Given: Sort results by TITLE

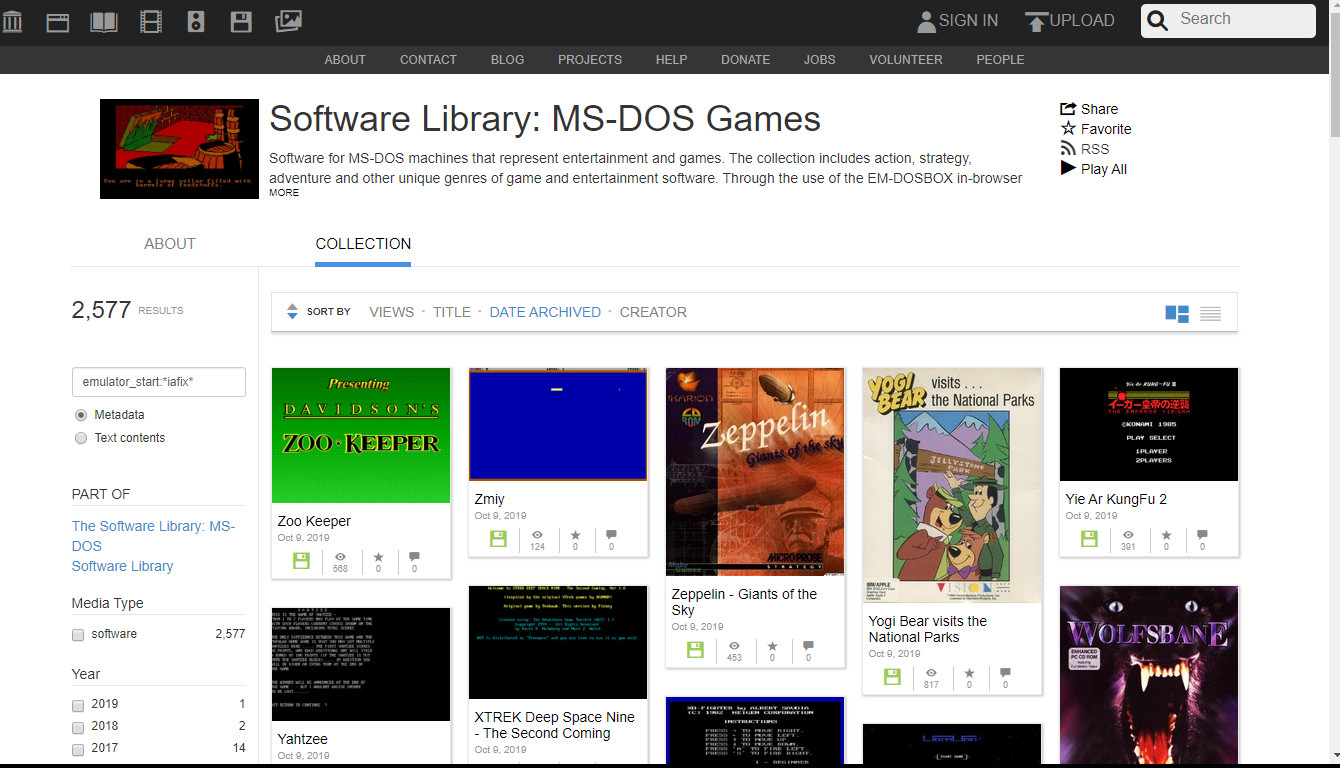Looking at the screenshot, I should tap(452, 312).
